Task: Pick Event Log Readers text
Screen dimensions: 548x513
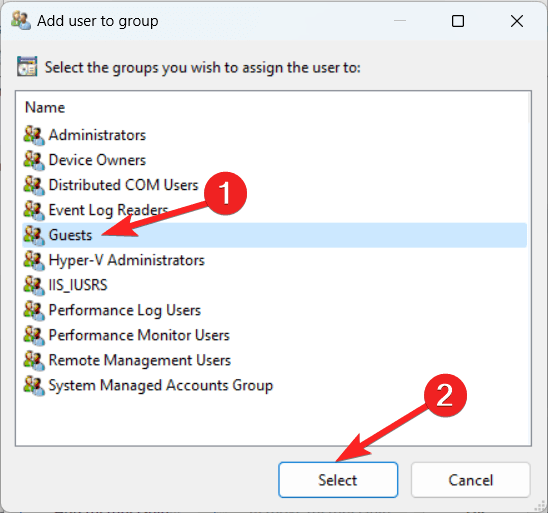Action: pos(108,210)
